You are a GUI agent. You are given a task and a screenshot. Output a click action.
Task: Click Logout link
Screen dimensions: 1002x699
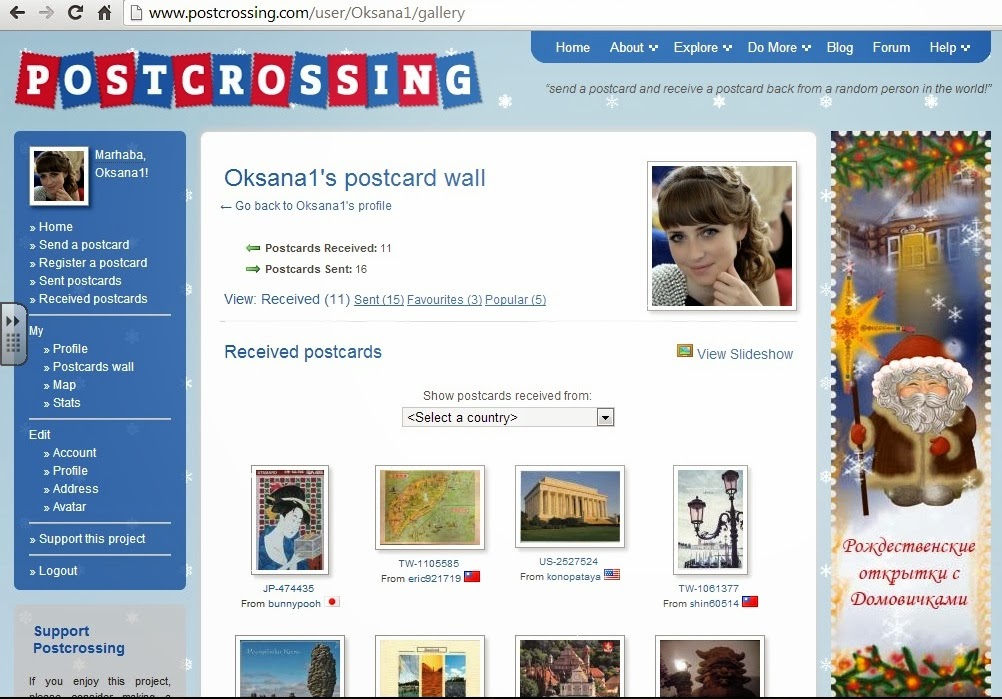pos(58,571)
